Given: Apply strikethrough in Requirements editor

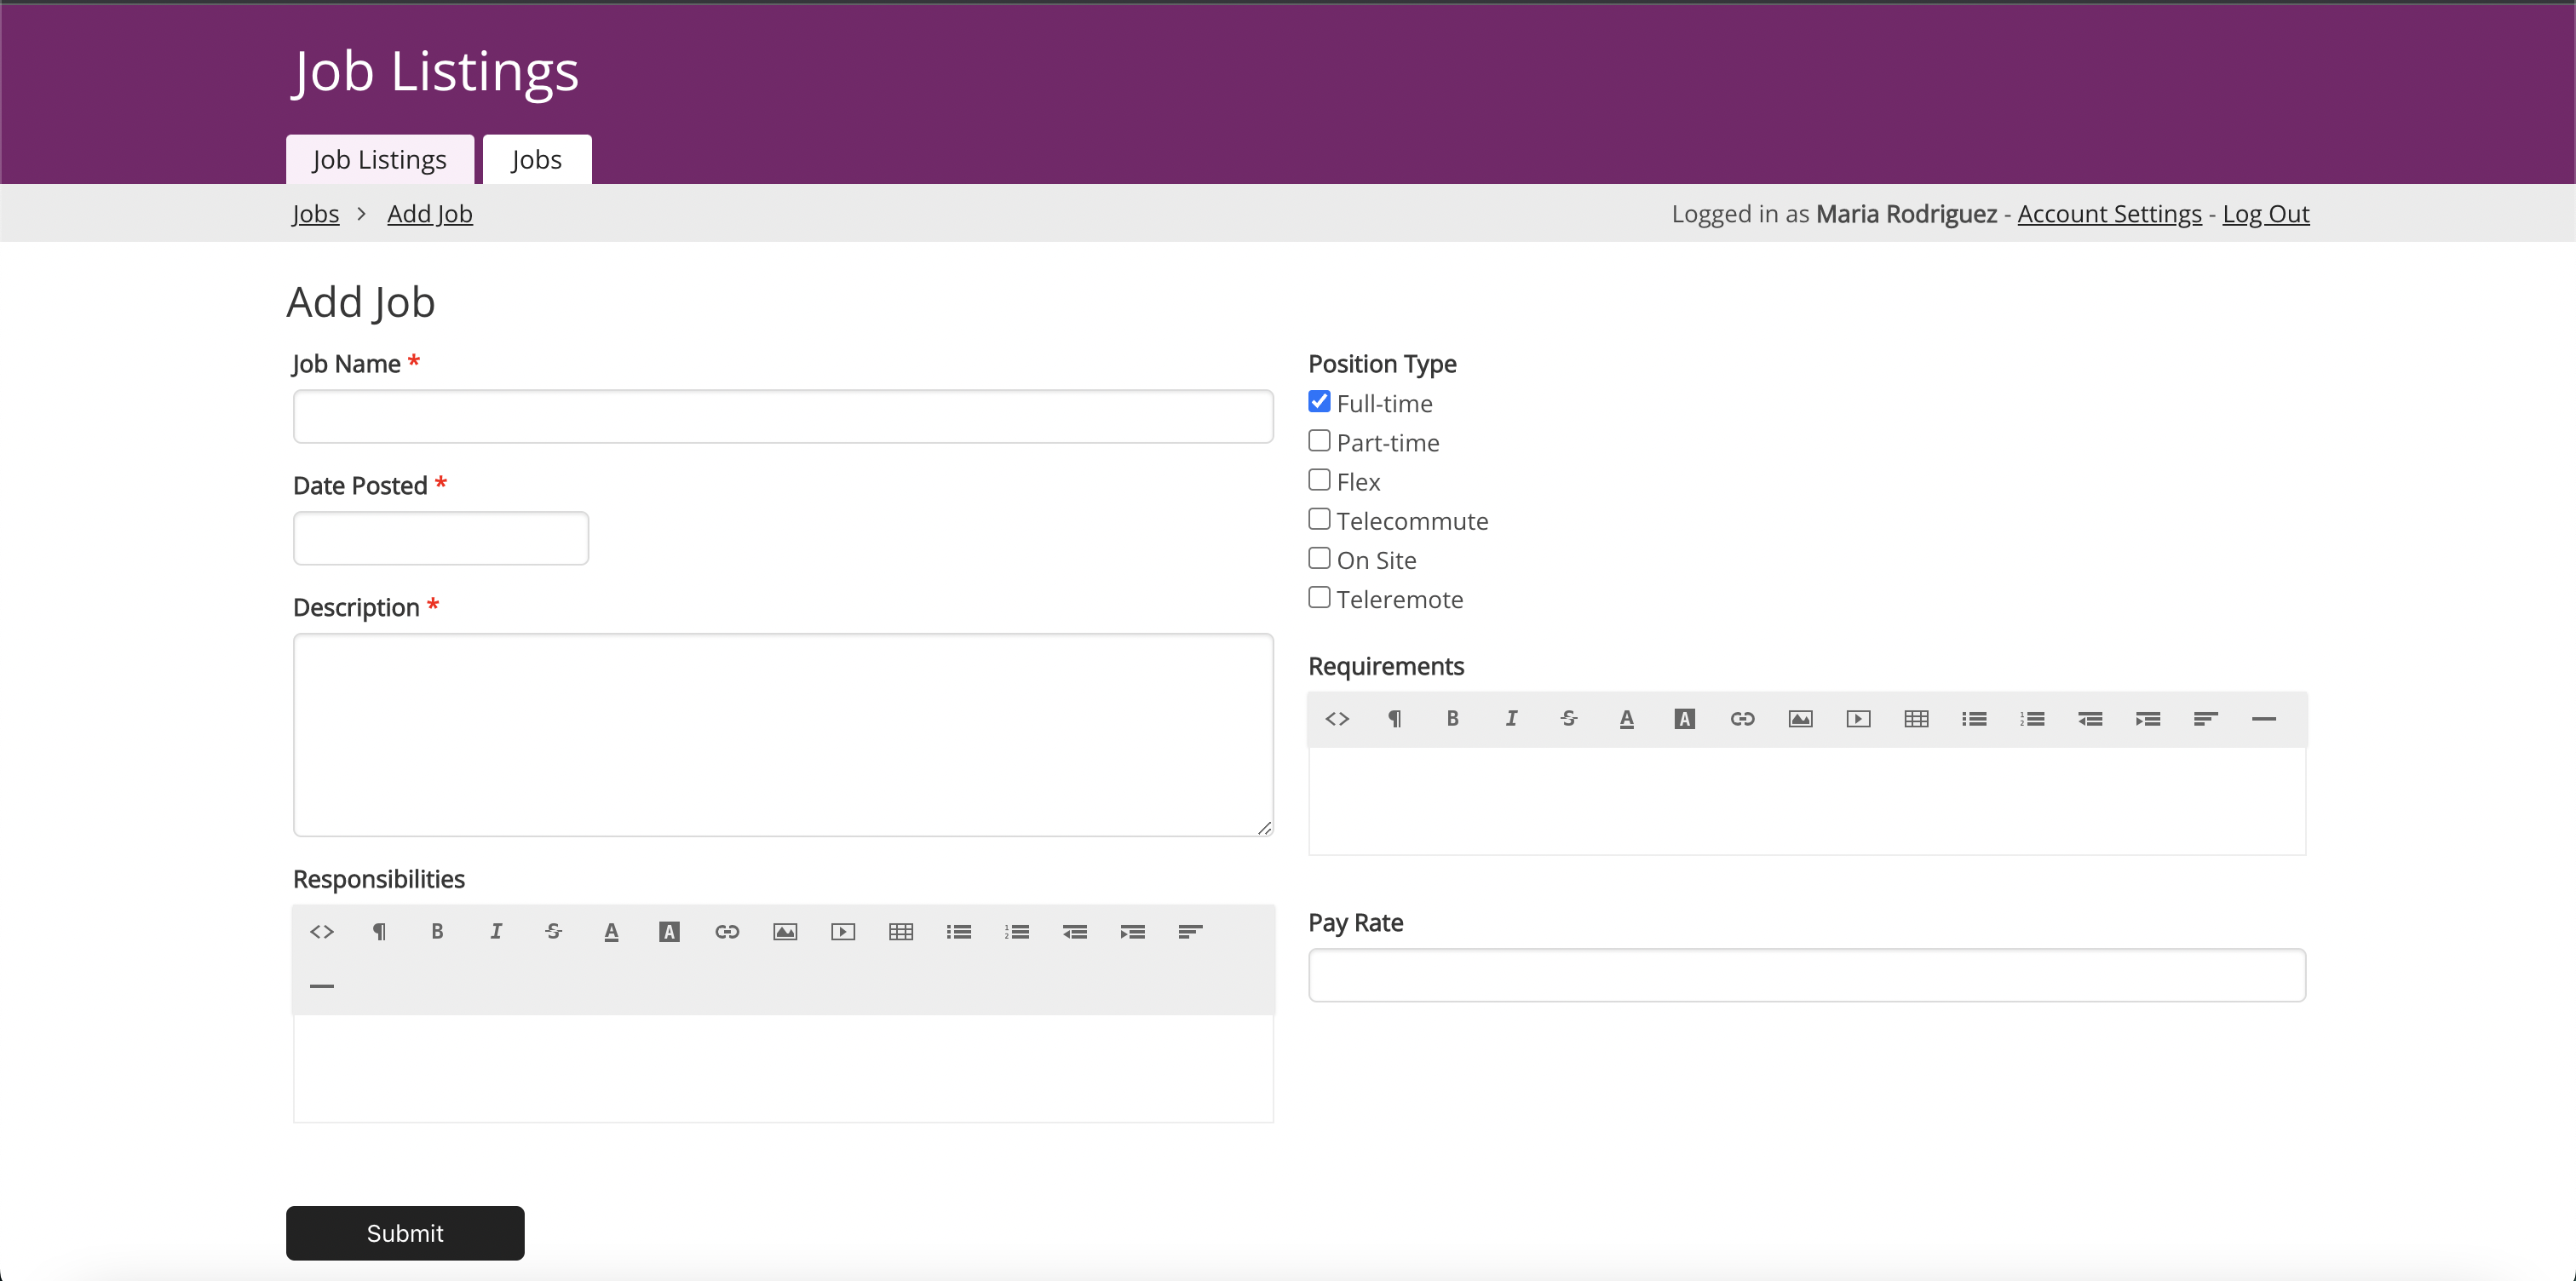Looking at the screenshot, I should tap(1568, 719).
